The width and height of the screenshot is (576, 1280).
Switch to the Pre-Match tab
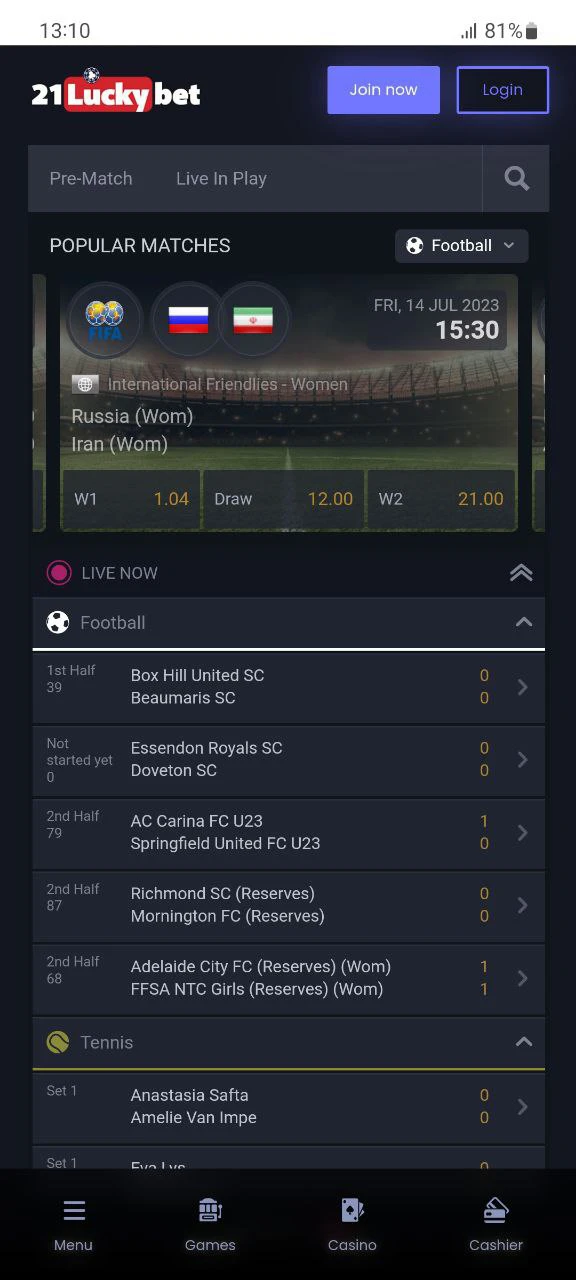pos(91,178)
